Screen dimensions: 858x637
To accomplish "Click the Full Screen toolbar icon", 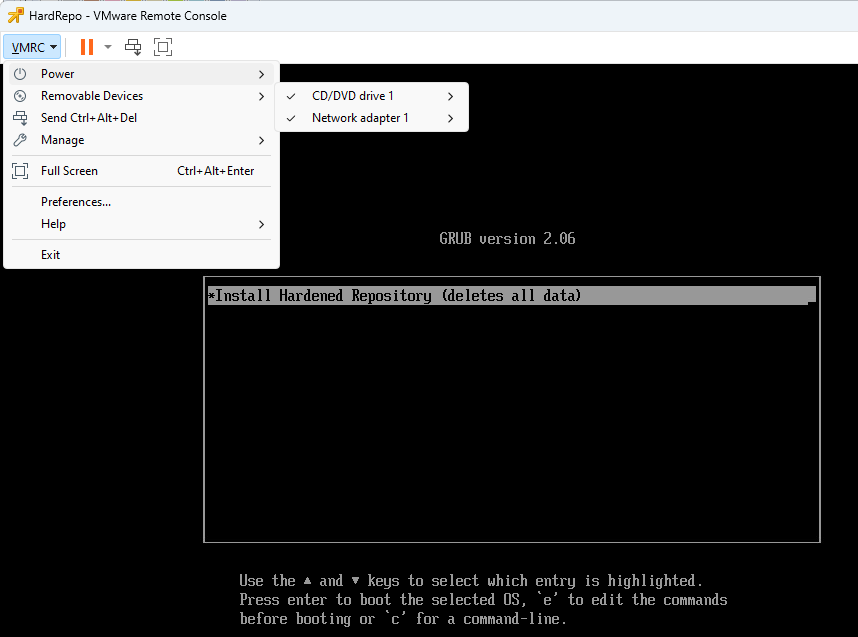I will [x=163, y=46].
